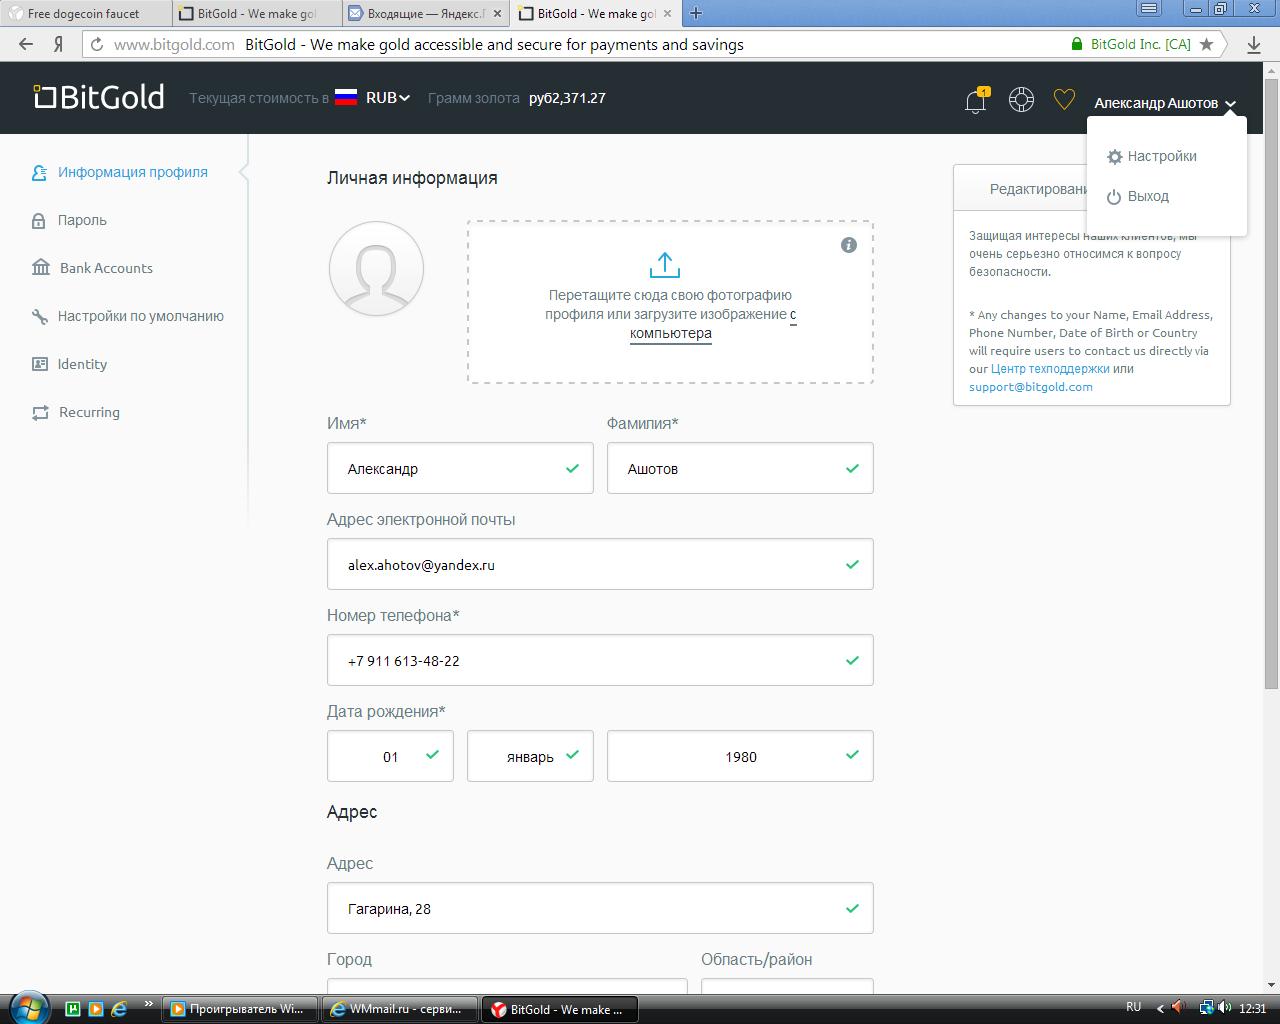Screen dimensions: 1280x1024
Task: Open the Проигрыватель Wi... taskbar window
Action: (x=240, y=1009)
